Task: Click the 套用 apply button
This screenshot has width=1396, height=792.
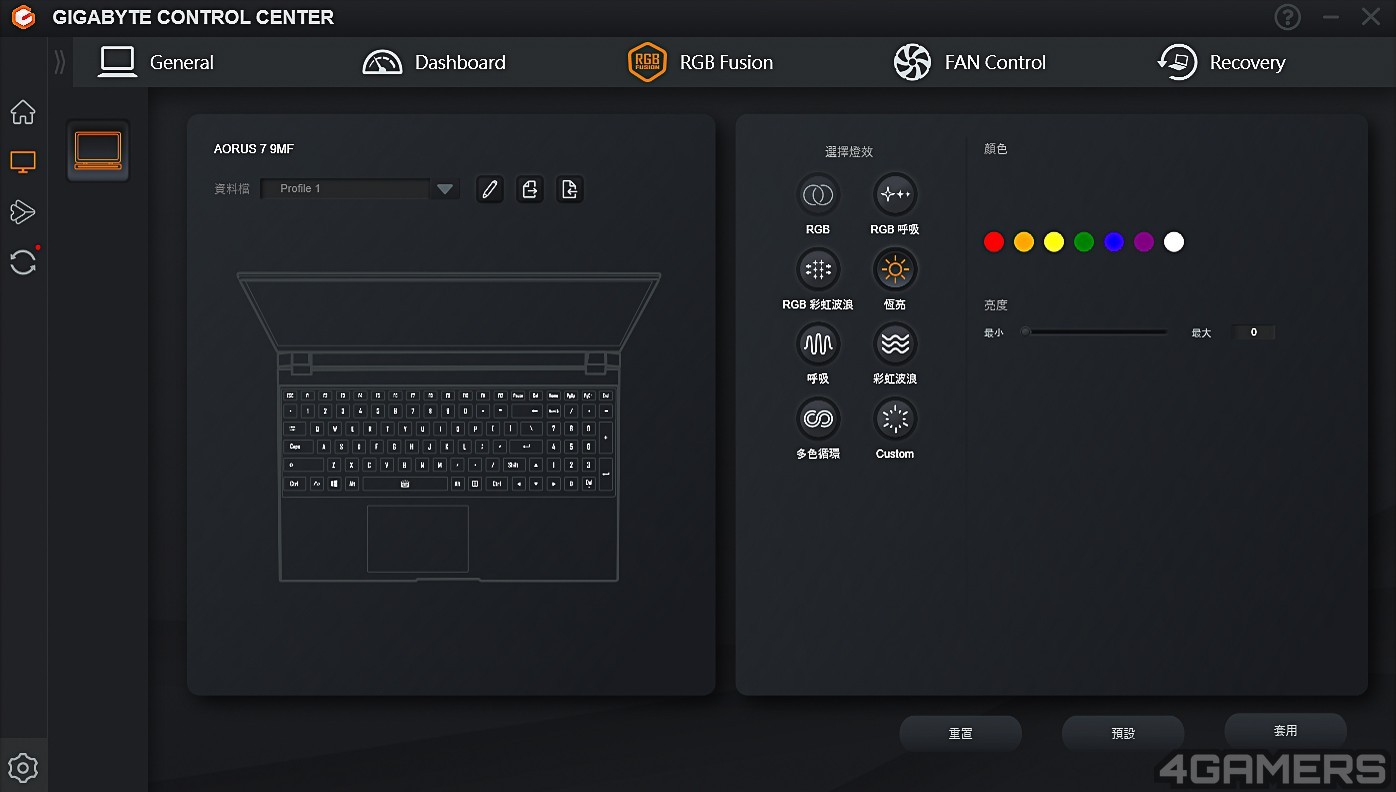Action: click(1286, 731)
